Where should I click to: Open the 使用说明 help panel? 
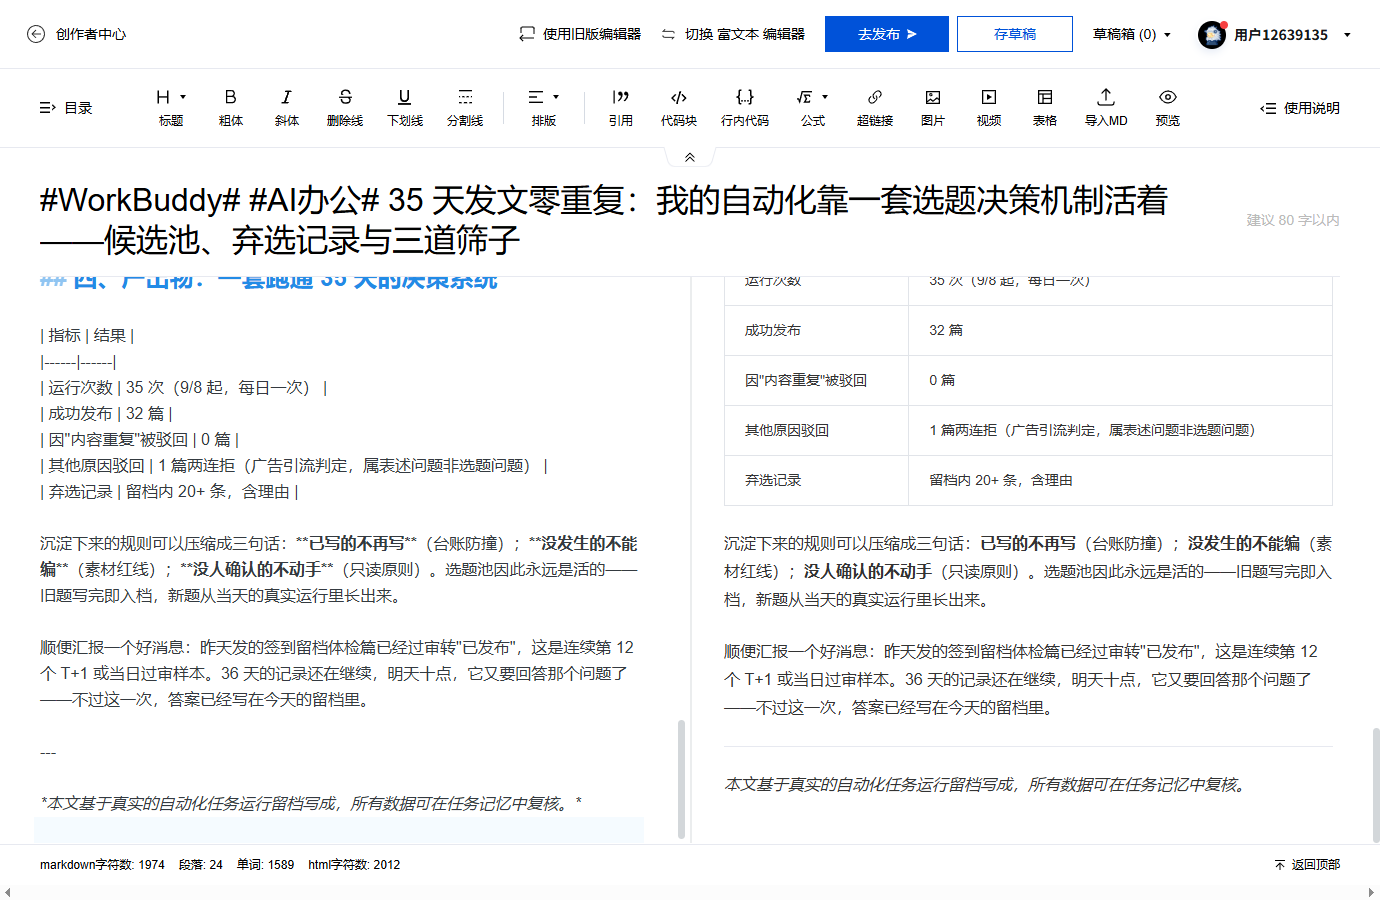[1300, 108]
